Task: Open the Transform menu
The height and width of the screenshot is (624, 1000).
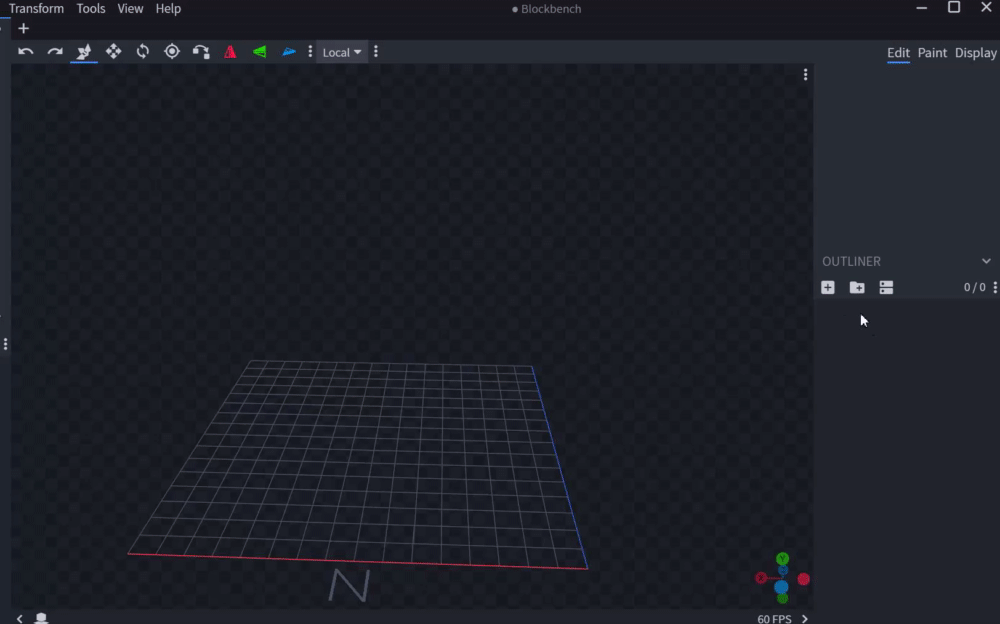Action: (36, 8)
